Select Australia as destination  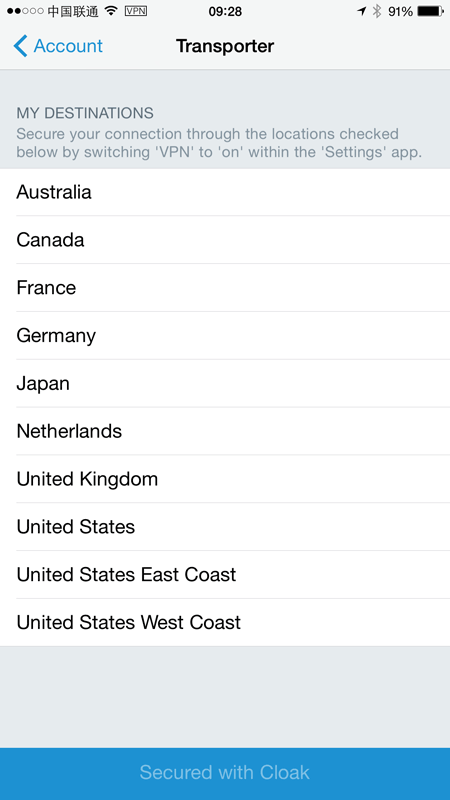pyautogui.click(x=225, y=192)
